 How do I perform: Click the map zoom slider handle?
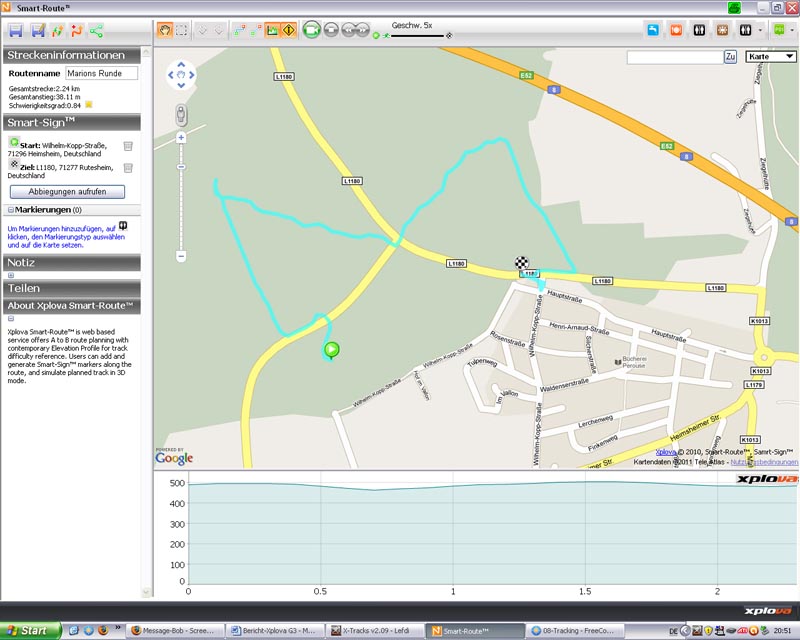point(181,167)
